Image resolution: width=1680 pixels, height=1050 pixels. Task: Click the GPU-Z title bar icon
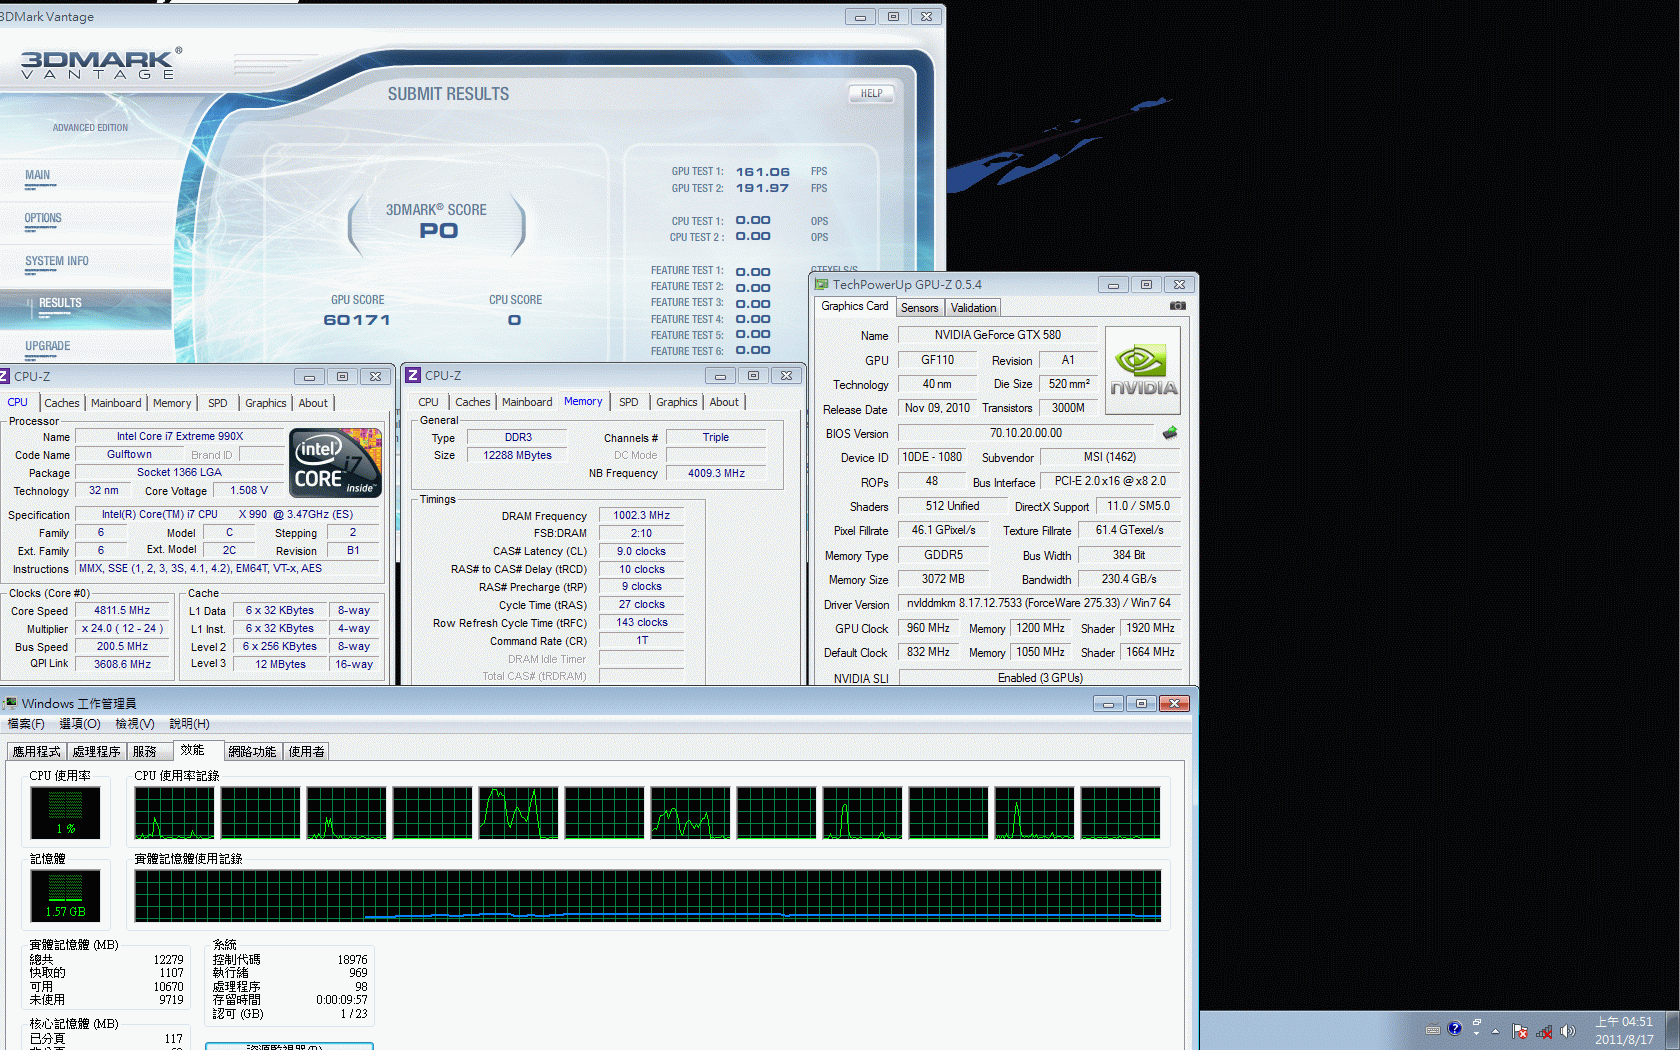click(821, 284)
